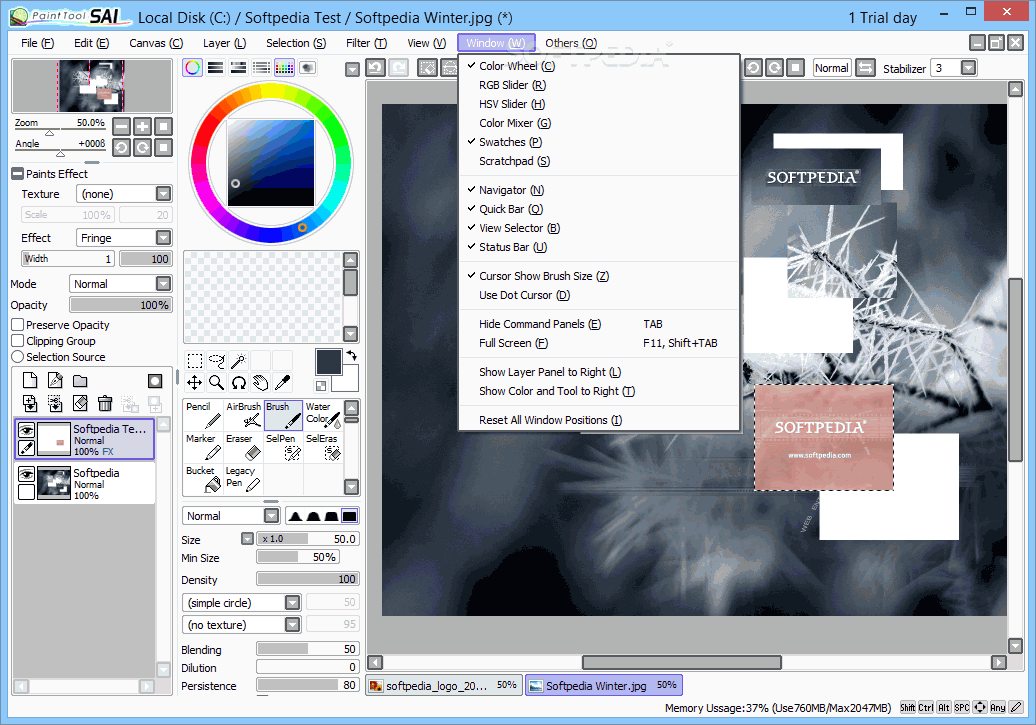Pick the move tool
Viewport: 1036px width, 725px height.
point(195,383)
